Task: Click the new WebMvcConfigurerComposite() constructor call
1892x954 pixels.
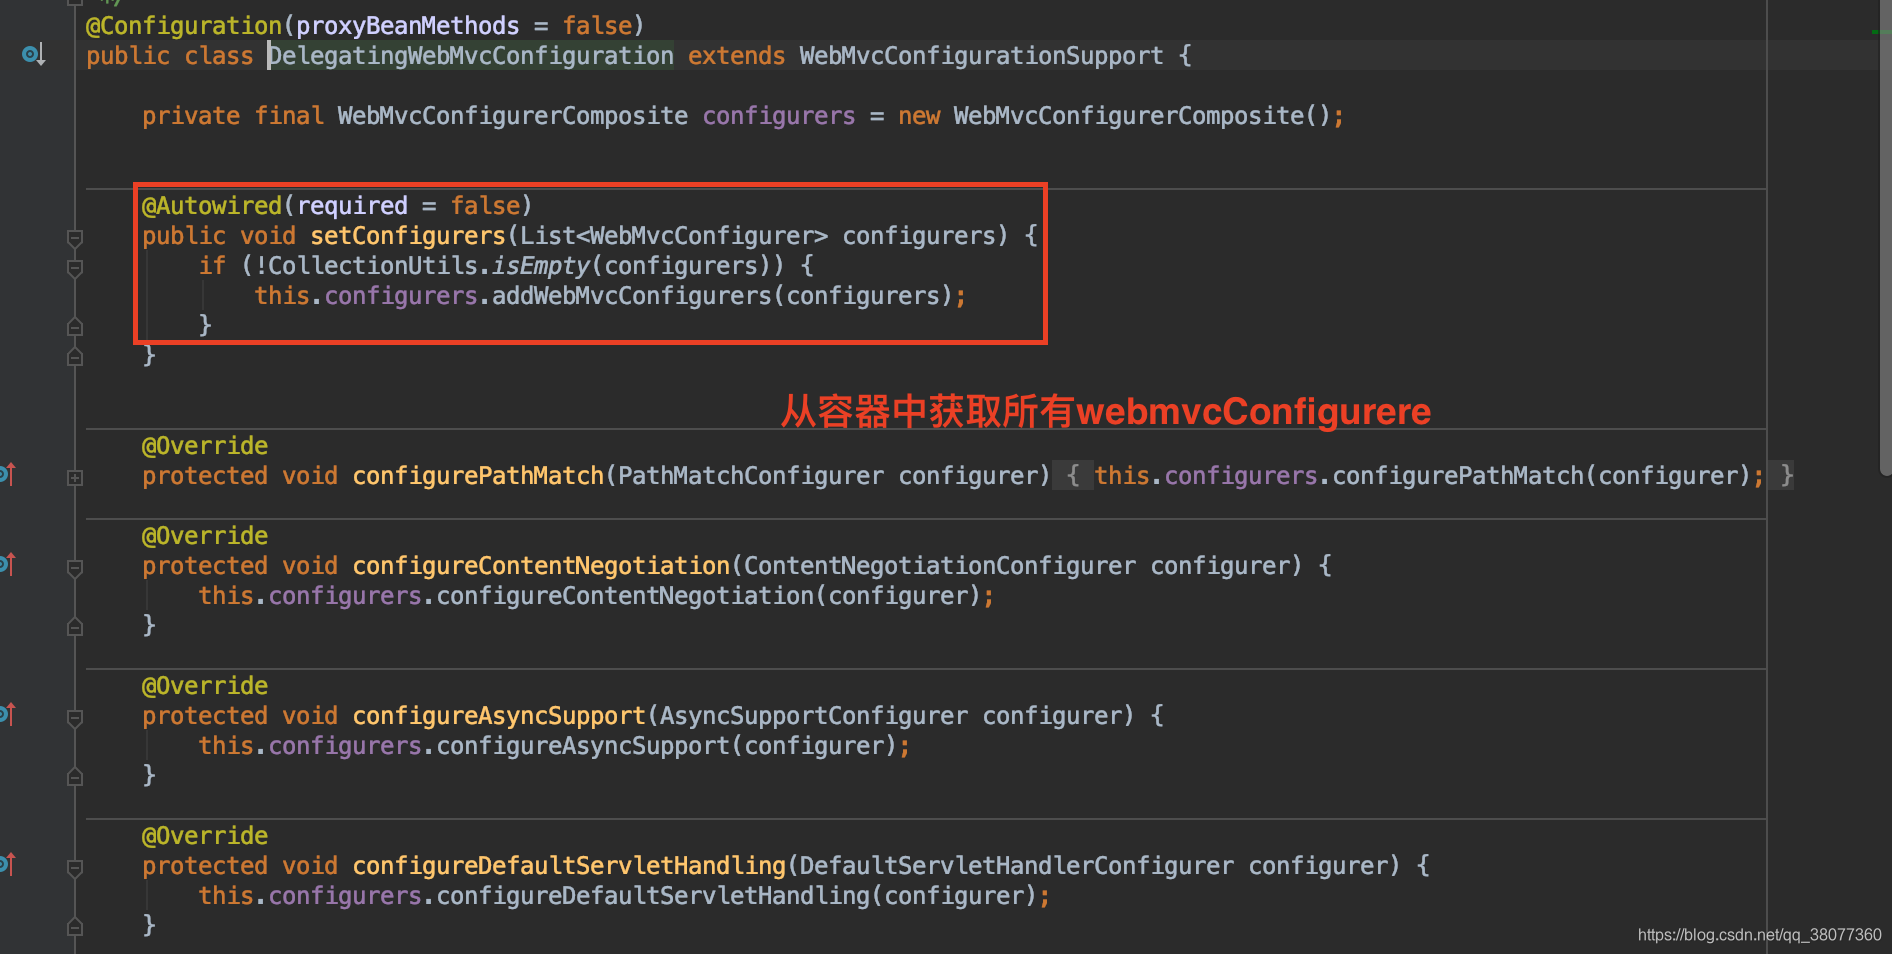Action: click(x=1114, y=116)
